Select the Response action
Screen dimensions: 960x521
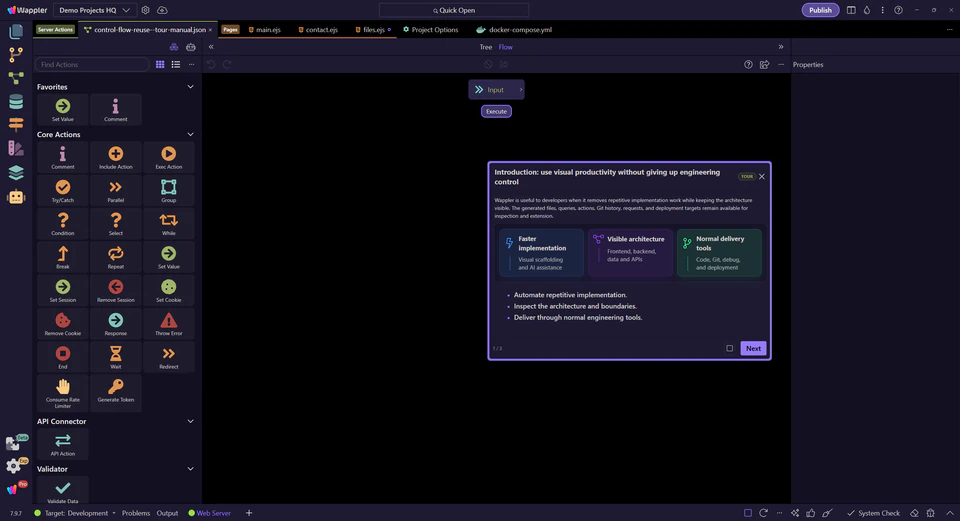[x=116, y=323]
